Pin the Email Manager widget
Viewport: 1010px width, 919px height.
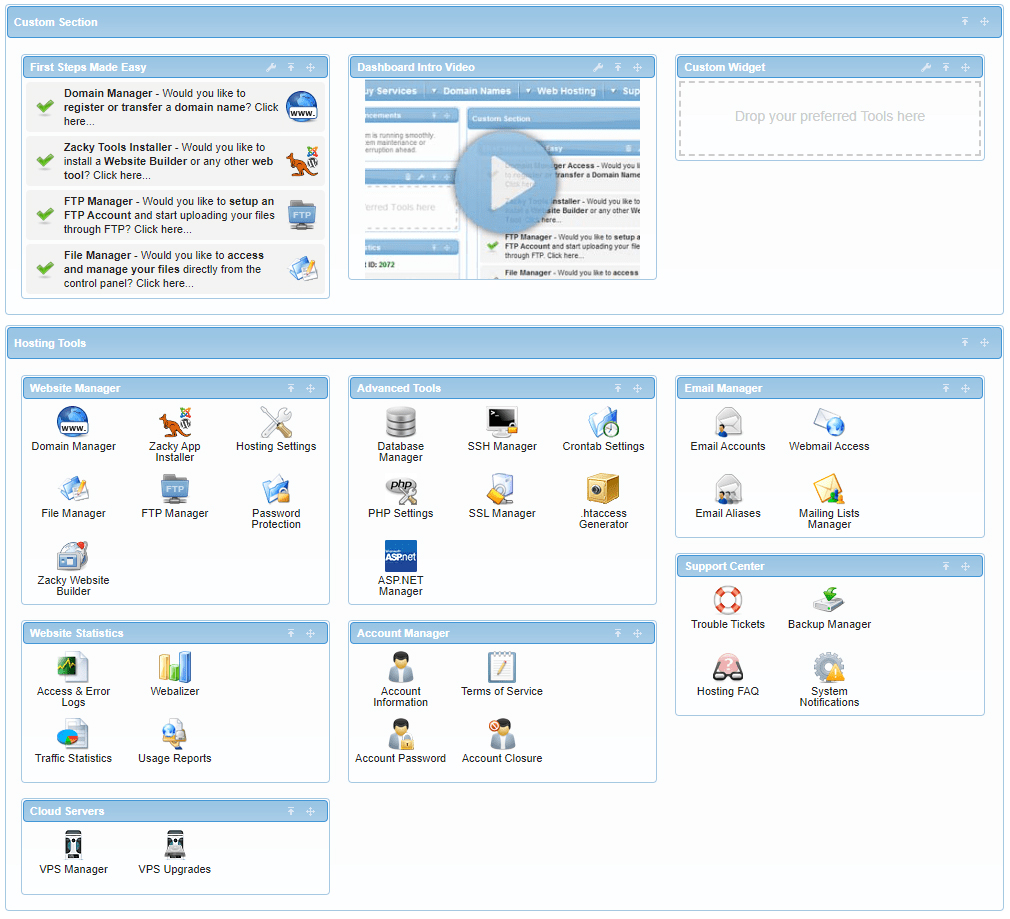[x=945, y=388]
